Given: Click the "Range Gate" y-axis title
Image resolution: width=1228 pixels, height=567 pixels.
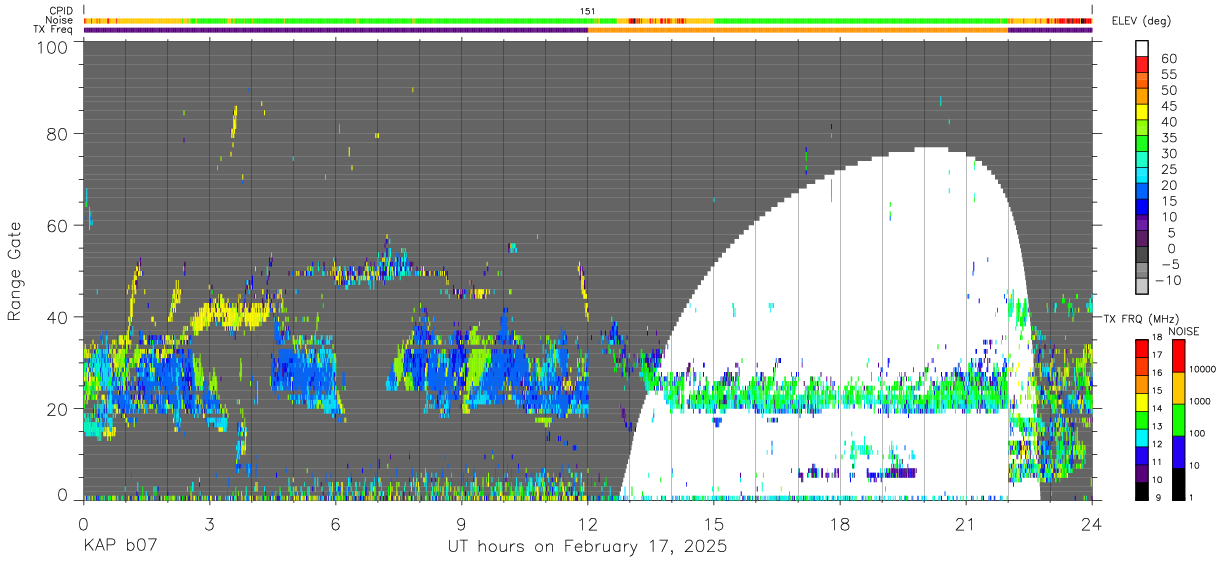Looking at the screenshot, I should click(15, 271).
